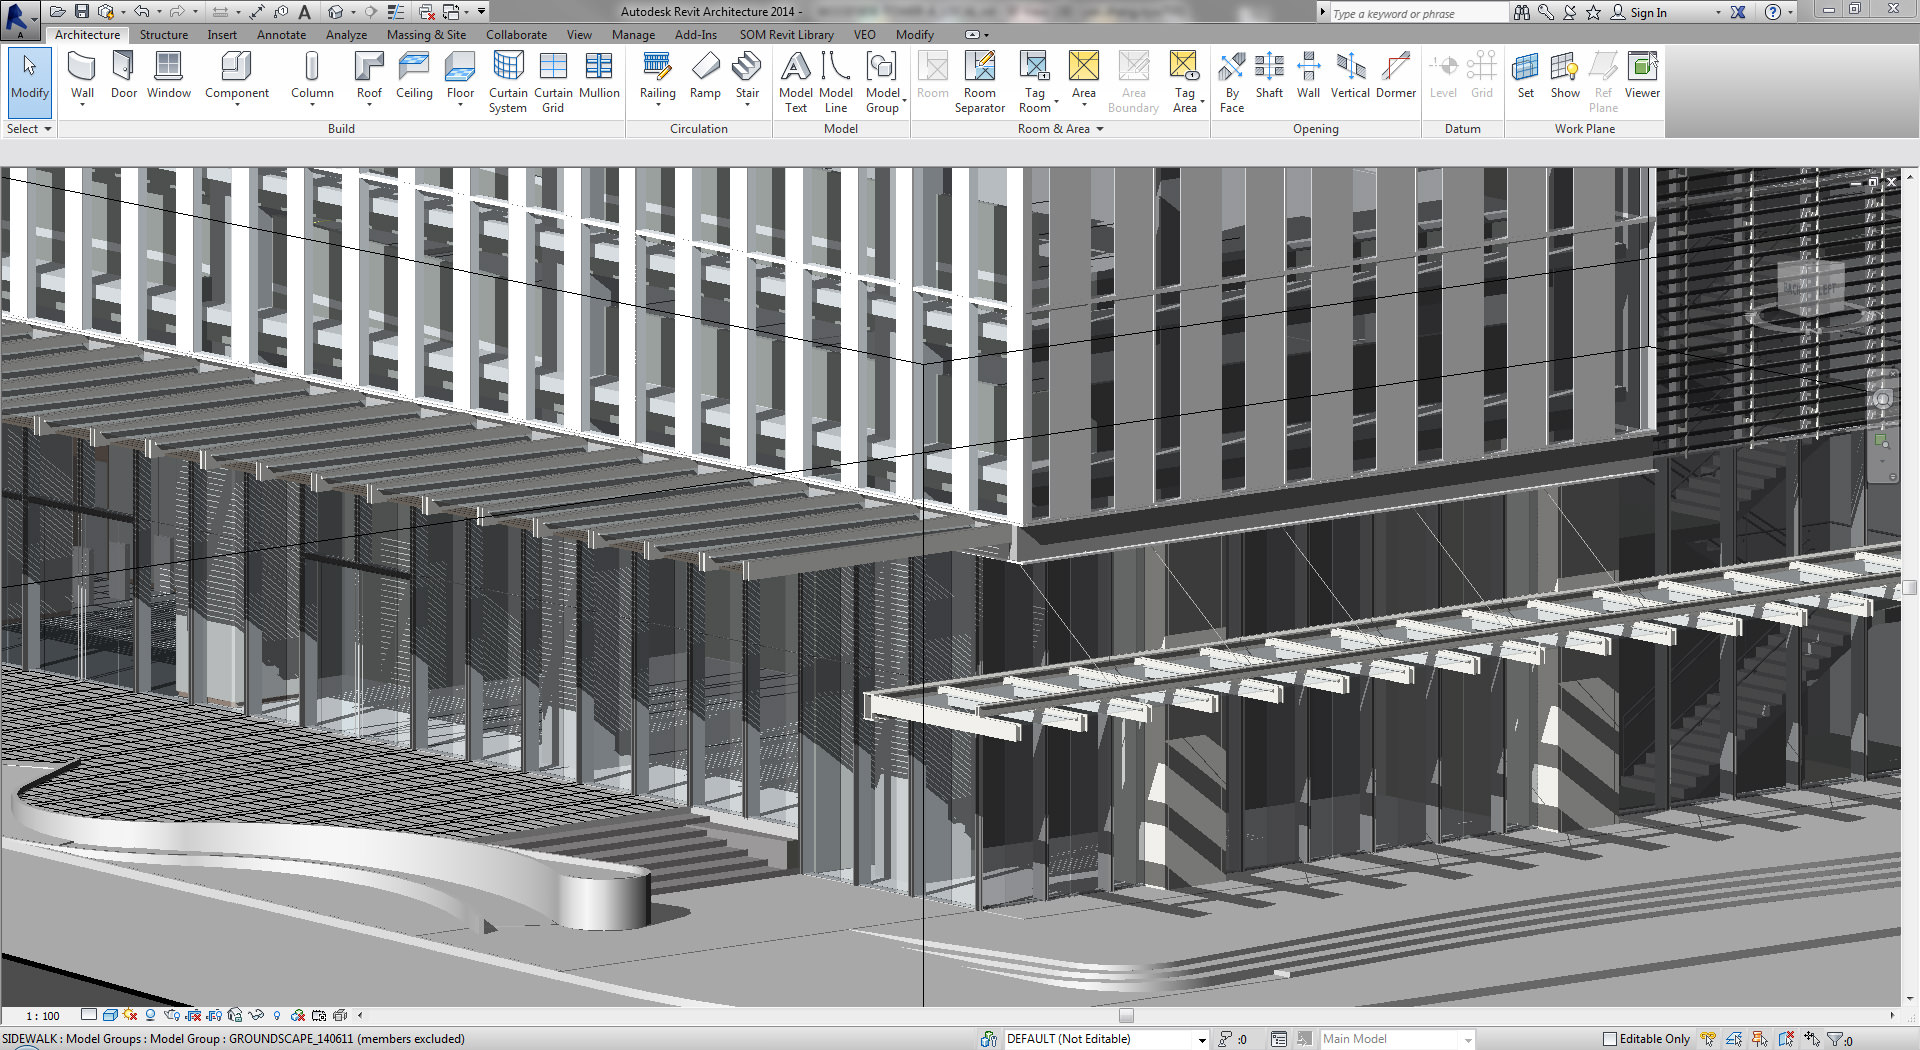Viewport: 1920px width, 1050px height.
Task: Activate the Railing tool
Action: tap(657, 77)
